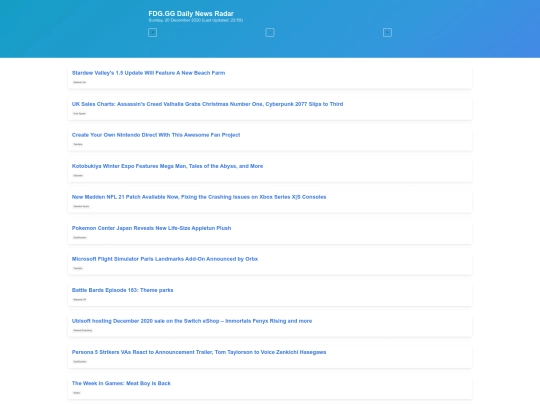The height and width of the screenshot is (405, 540).
Task: Click the source tag under The Week in Games
Action: (x=77, y=393)
